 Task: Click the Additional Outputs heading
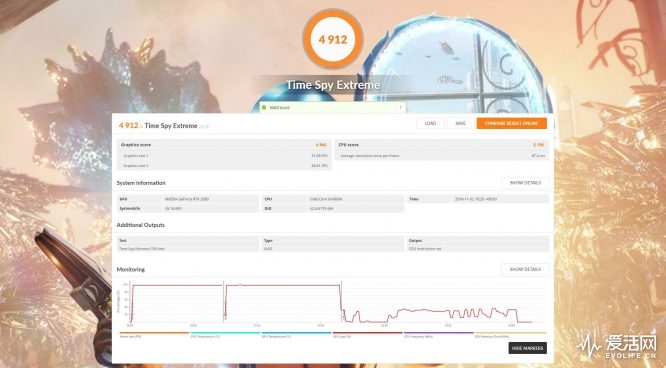coord(141,225)
